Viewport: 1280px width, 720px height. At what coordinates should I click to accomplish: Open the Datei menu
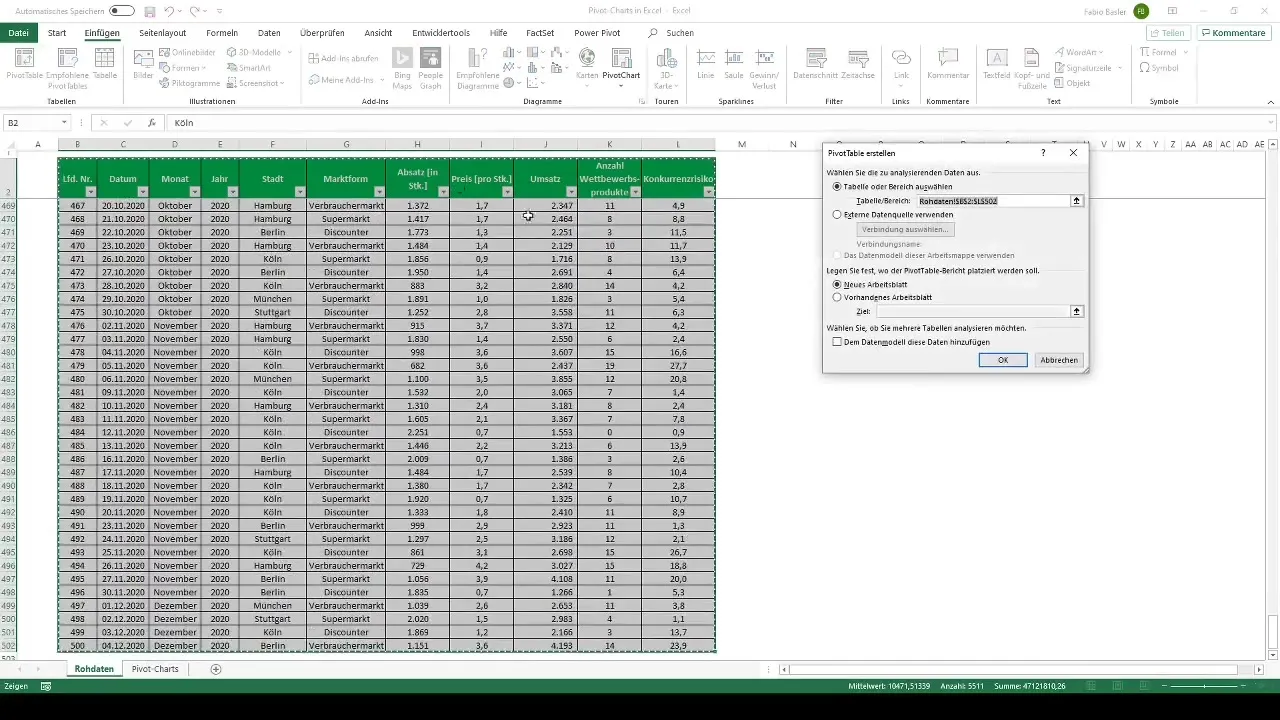point(18,33)
